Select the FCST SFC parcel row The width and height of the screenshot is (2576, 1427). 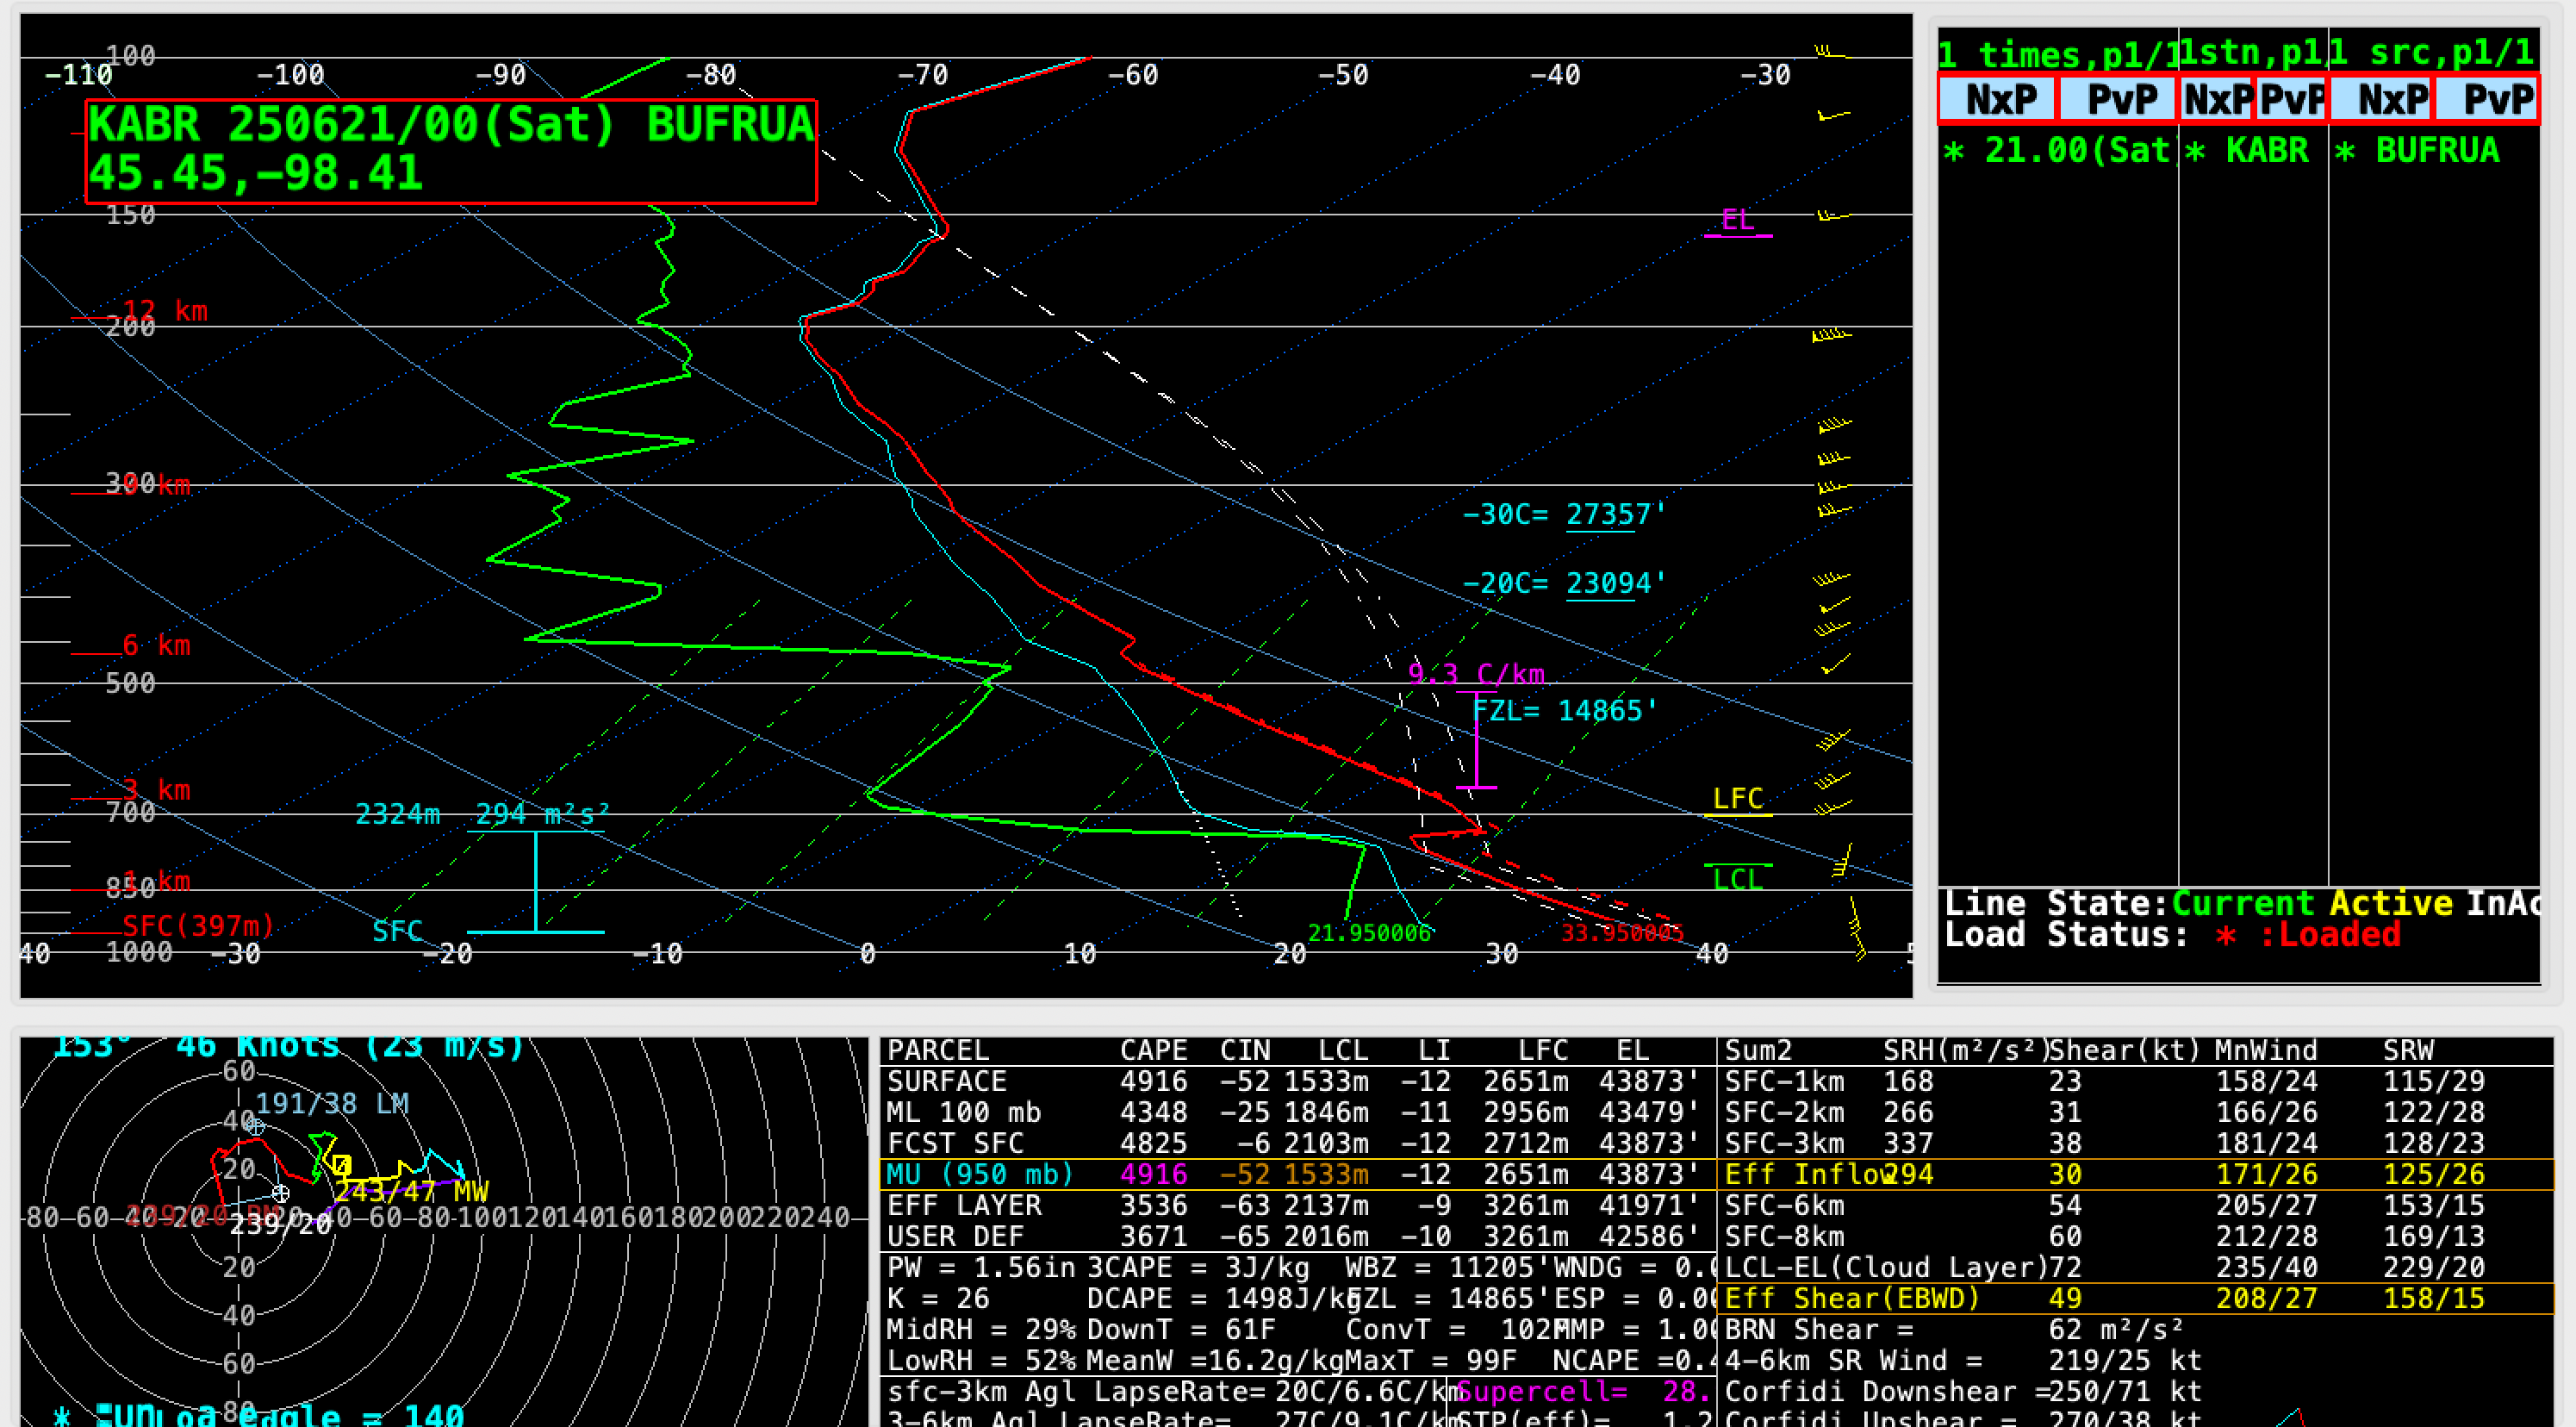1297,1143
